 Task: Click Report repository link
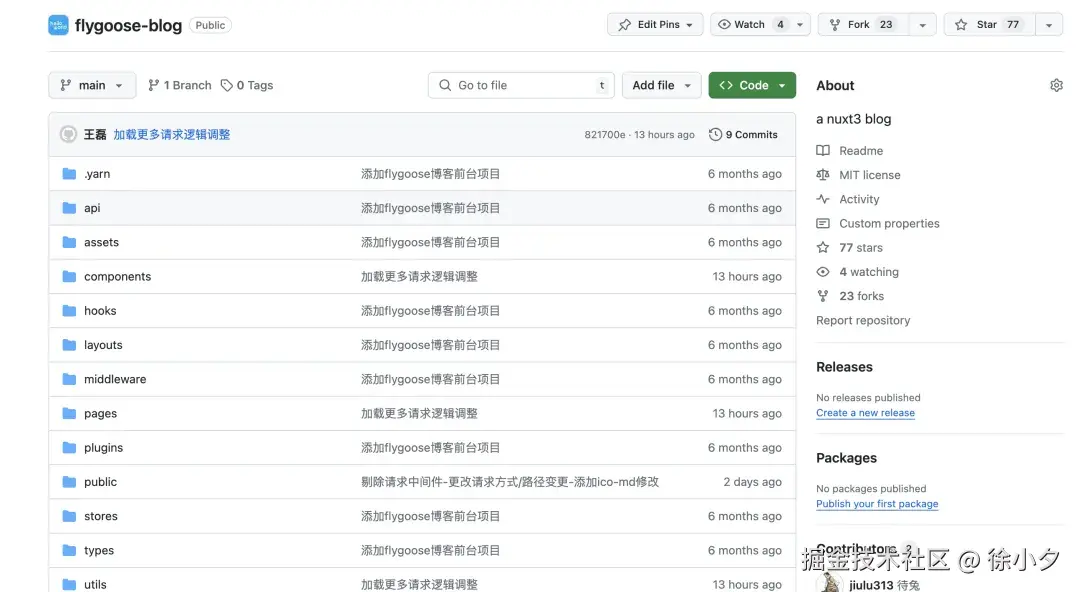863,320
